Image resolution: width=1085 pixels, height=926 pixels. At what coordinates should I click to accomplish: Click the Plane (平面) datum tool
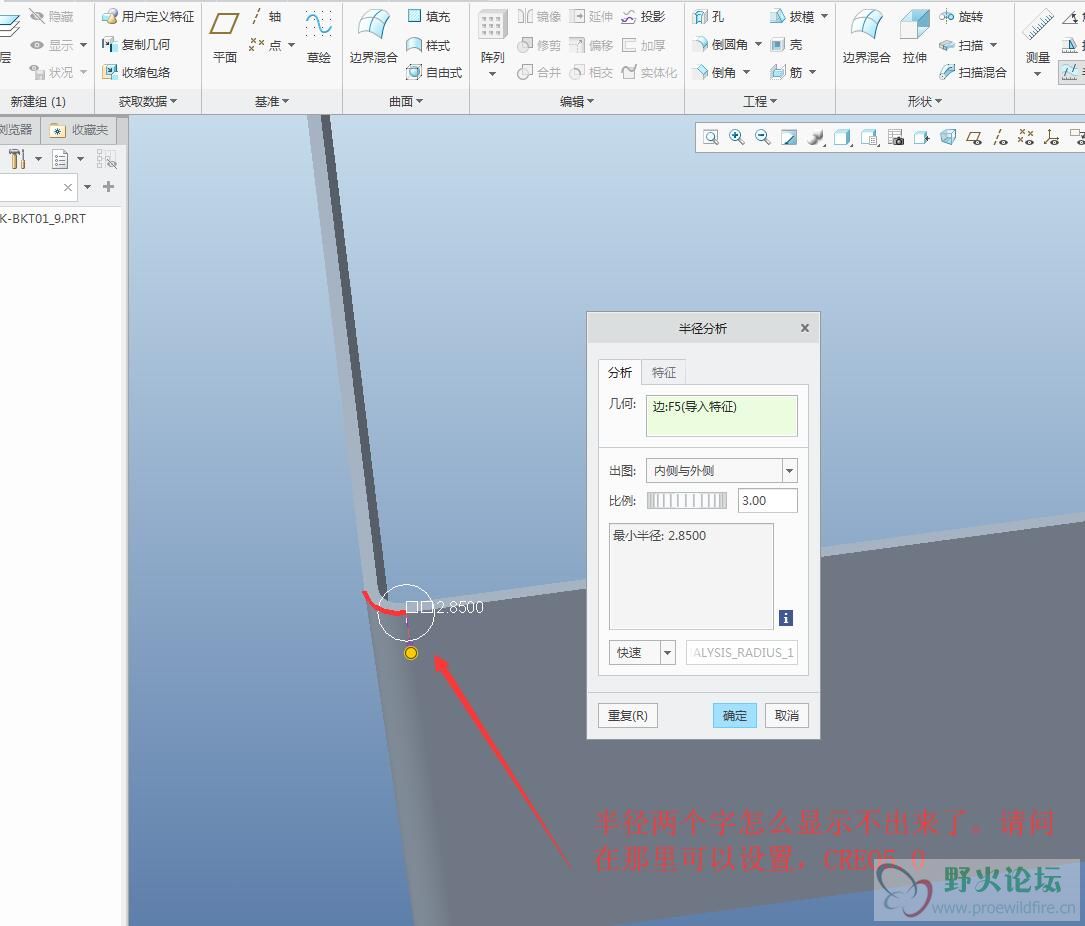point(225,38)
